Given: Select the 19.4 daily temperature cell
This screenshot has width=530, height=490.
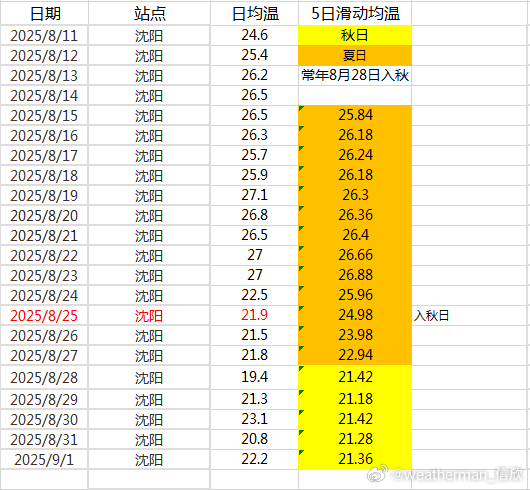Looking at the screenshot, I should [x=254, y=377].
